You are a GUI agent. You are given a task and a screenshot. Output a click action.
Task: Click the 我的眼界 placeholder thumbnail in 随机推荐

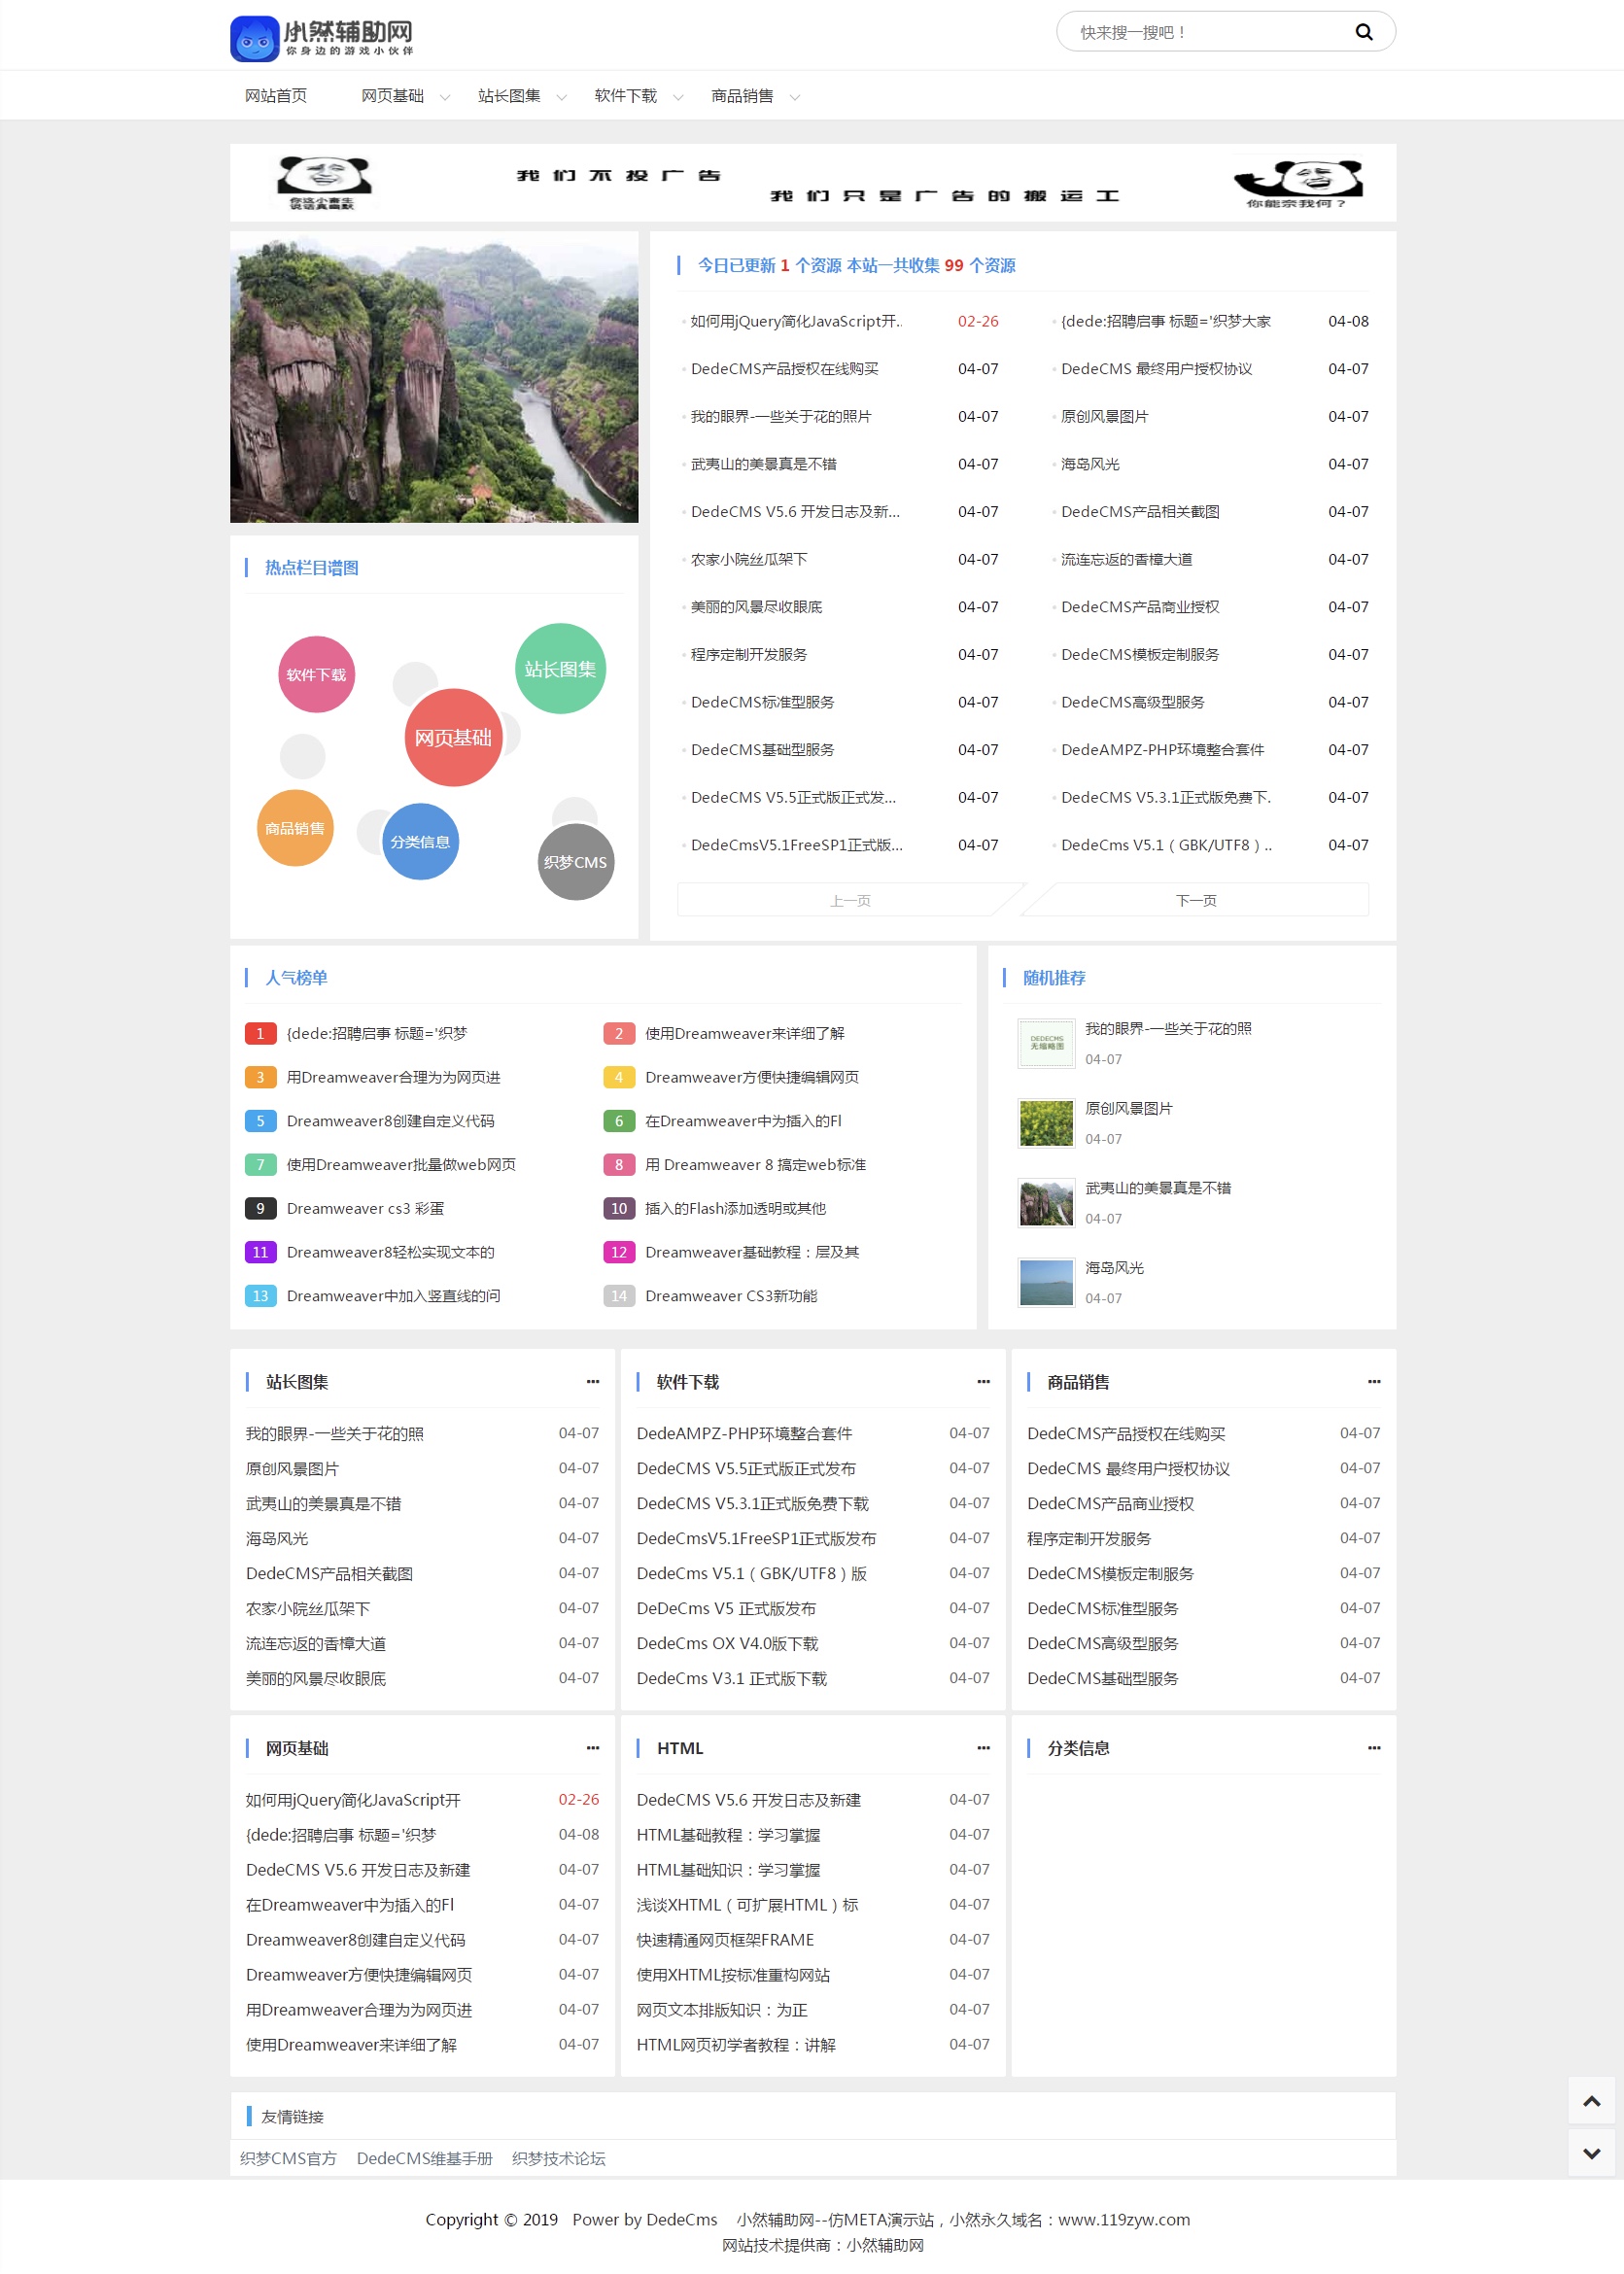pos(1046,1043)
